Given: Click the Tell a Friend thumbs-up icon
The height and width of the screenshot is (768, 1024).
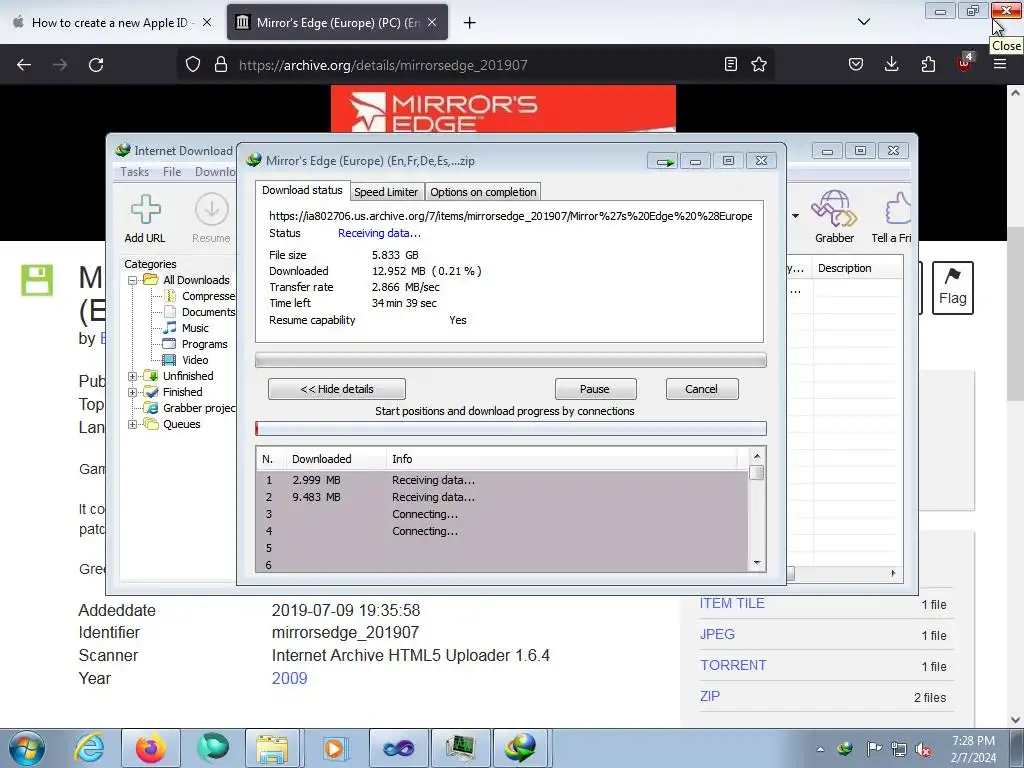Looking at the screenshot, I should pyautogui.click(x=897, y=208).
